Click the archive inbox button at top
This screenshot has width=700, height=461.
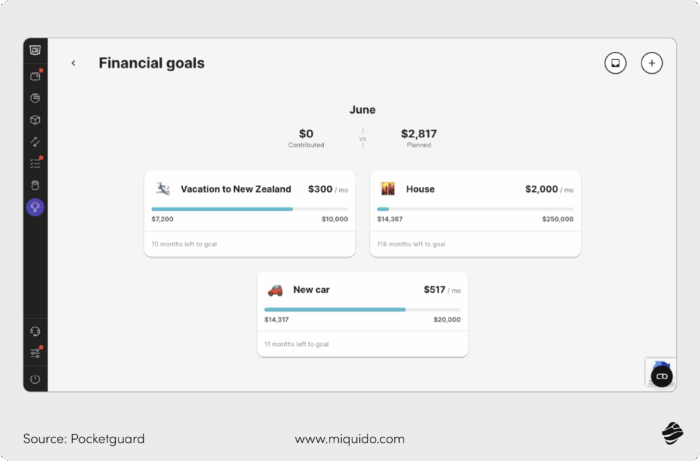click(x=615, y=63)
